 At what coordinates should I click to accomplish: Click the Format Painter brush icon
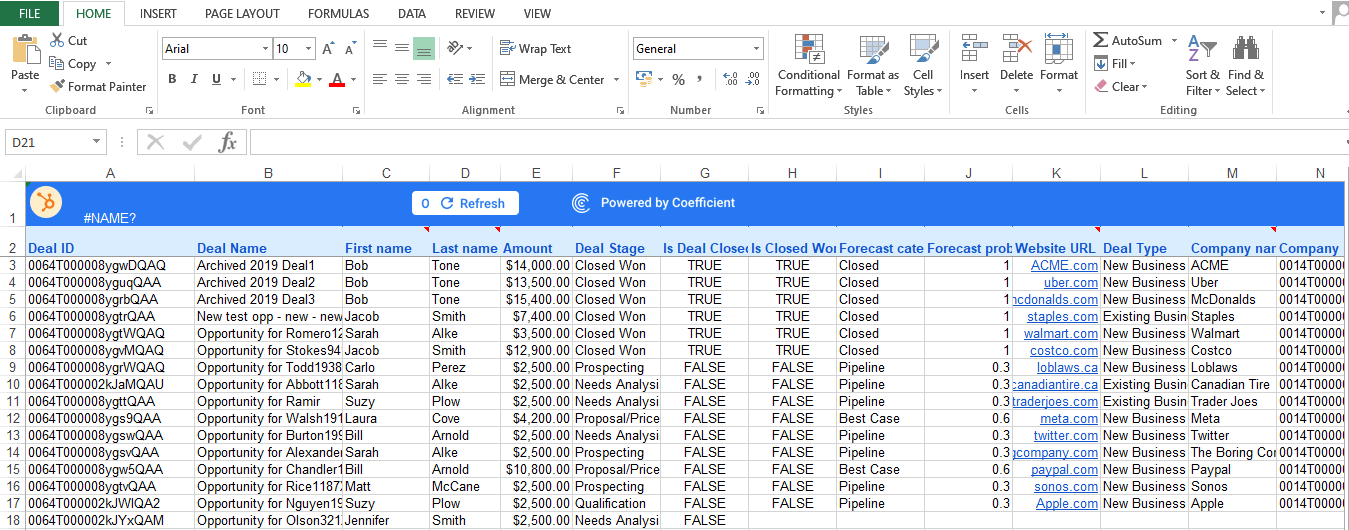click(x=58, y=87)
